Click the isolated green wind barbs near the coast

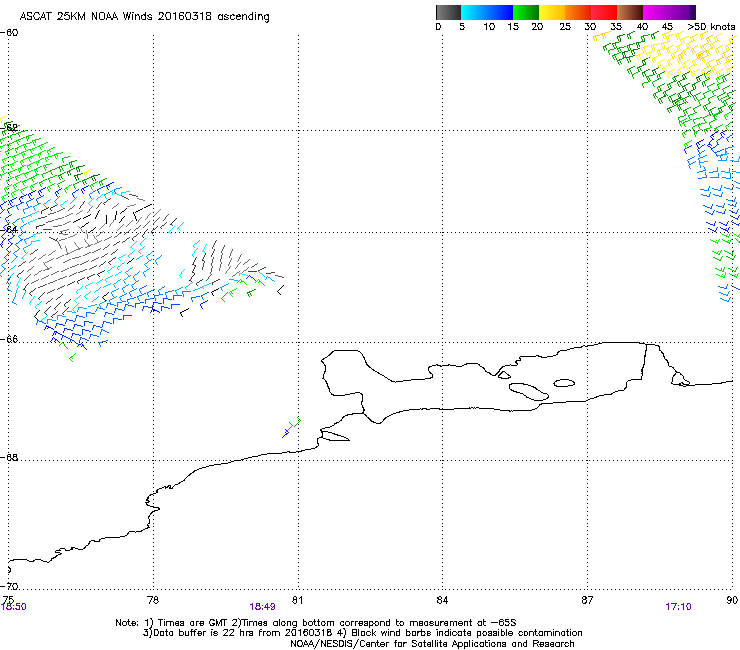point(292,427)
